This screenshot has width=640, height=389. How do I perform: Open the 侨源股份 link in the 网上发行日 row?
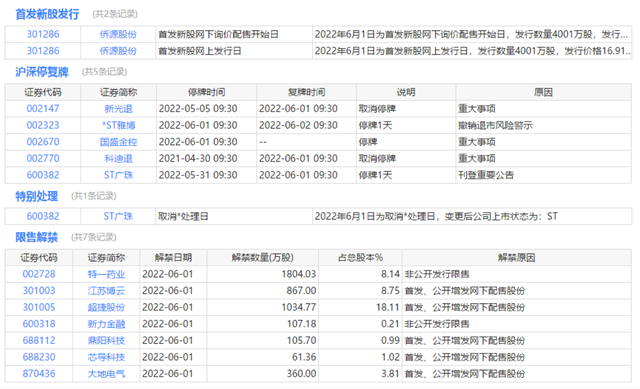[x=118, y=51]
